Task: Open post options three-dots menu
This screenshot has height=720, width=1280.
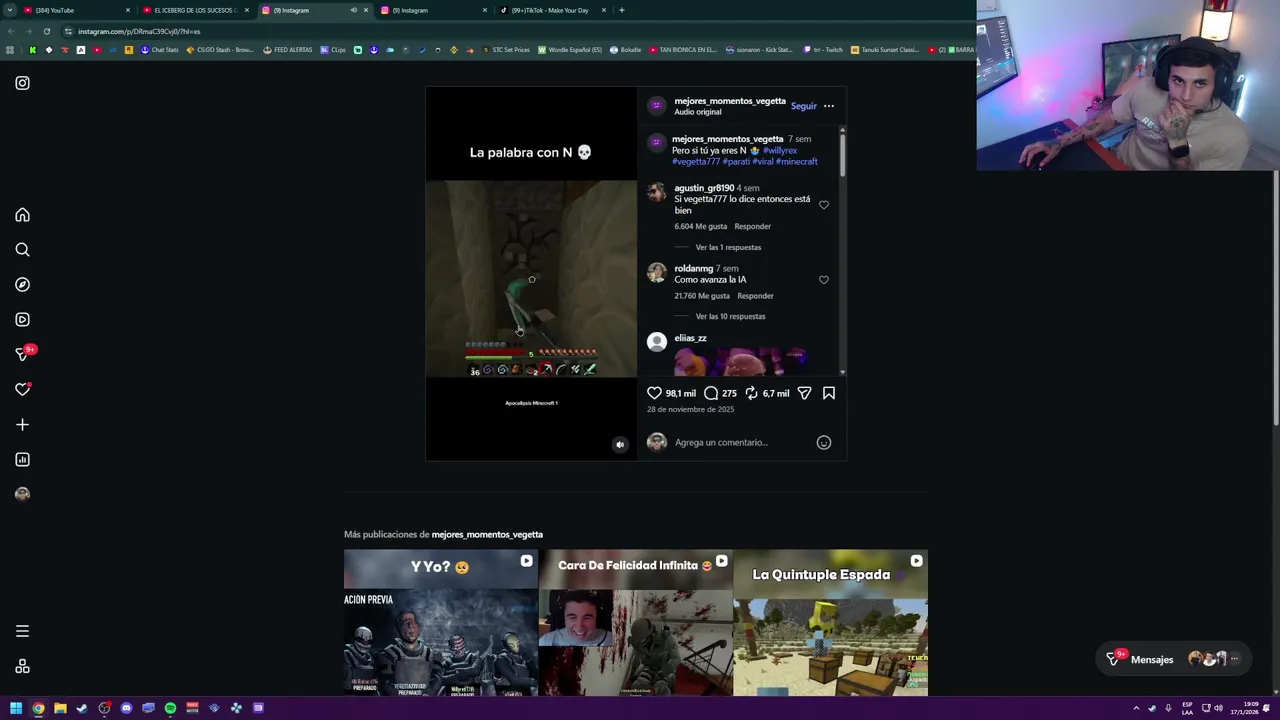Action: tap(828, 106)
